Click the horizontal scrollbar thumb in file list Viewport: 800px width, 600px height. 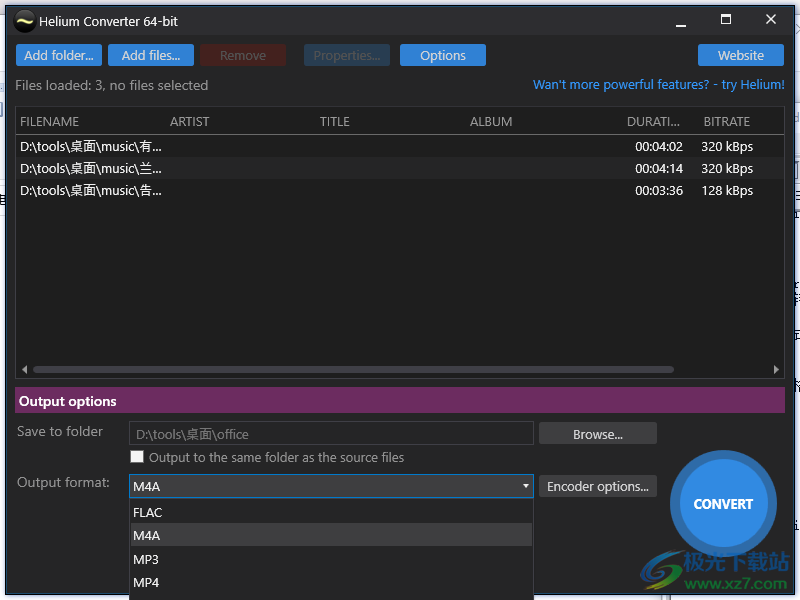[353, 369]
